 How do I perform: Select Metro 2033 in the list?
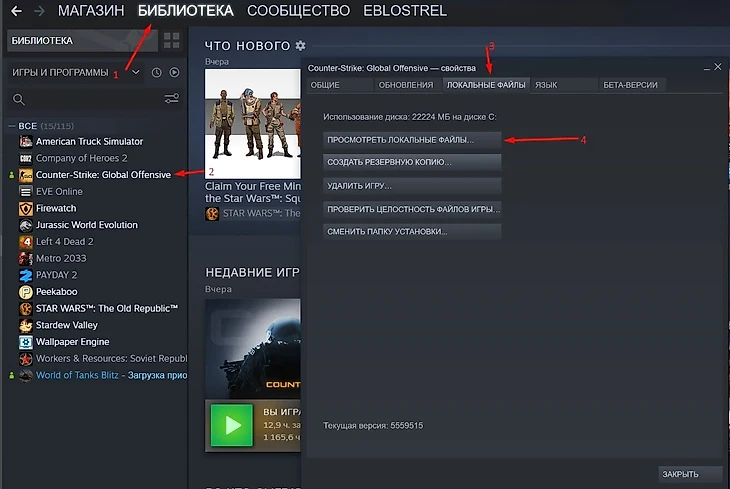point(61,258)
